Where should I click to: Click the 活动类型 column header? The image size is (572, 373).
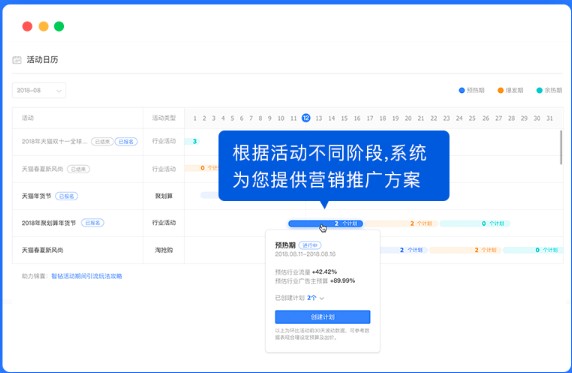164,118
